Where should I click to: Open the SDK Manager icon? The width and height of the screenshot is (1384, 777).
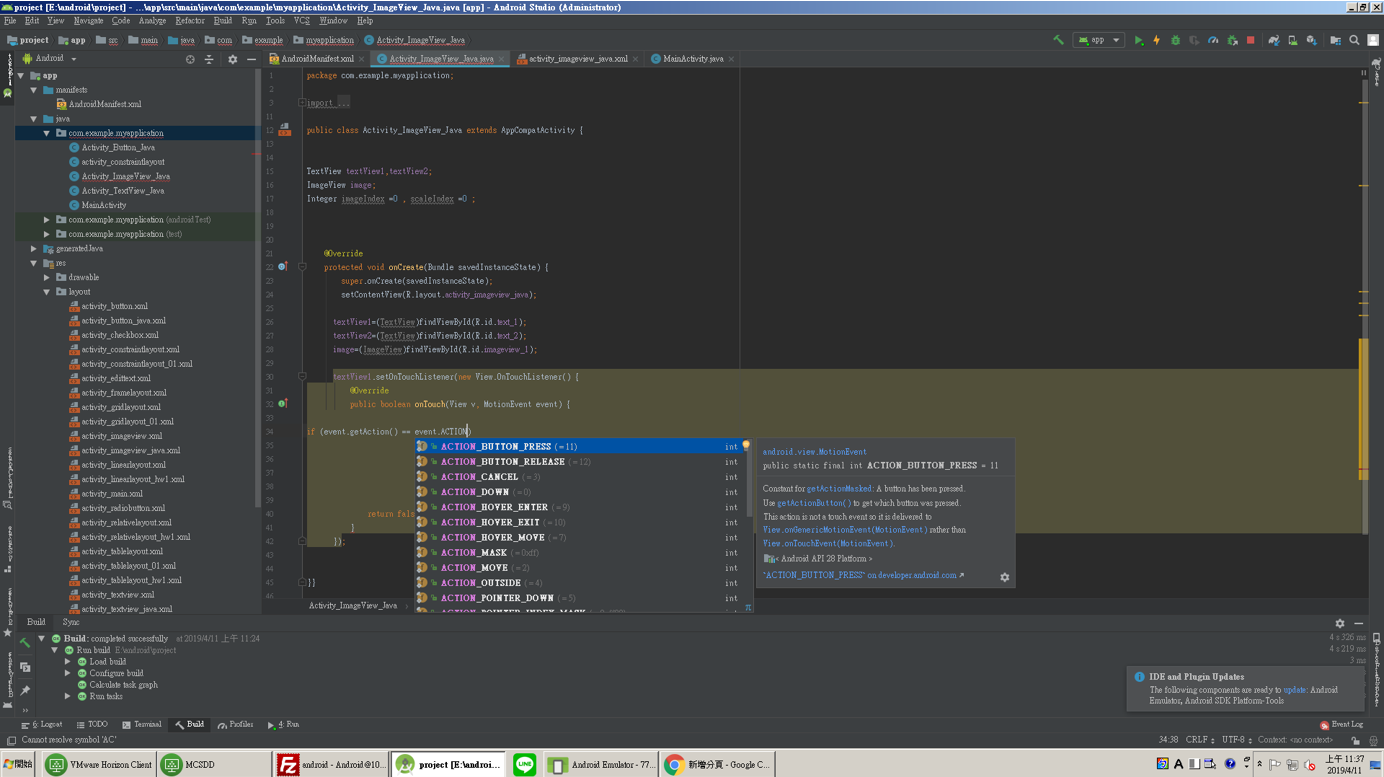[1311, 40]
